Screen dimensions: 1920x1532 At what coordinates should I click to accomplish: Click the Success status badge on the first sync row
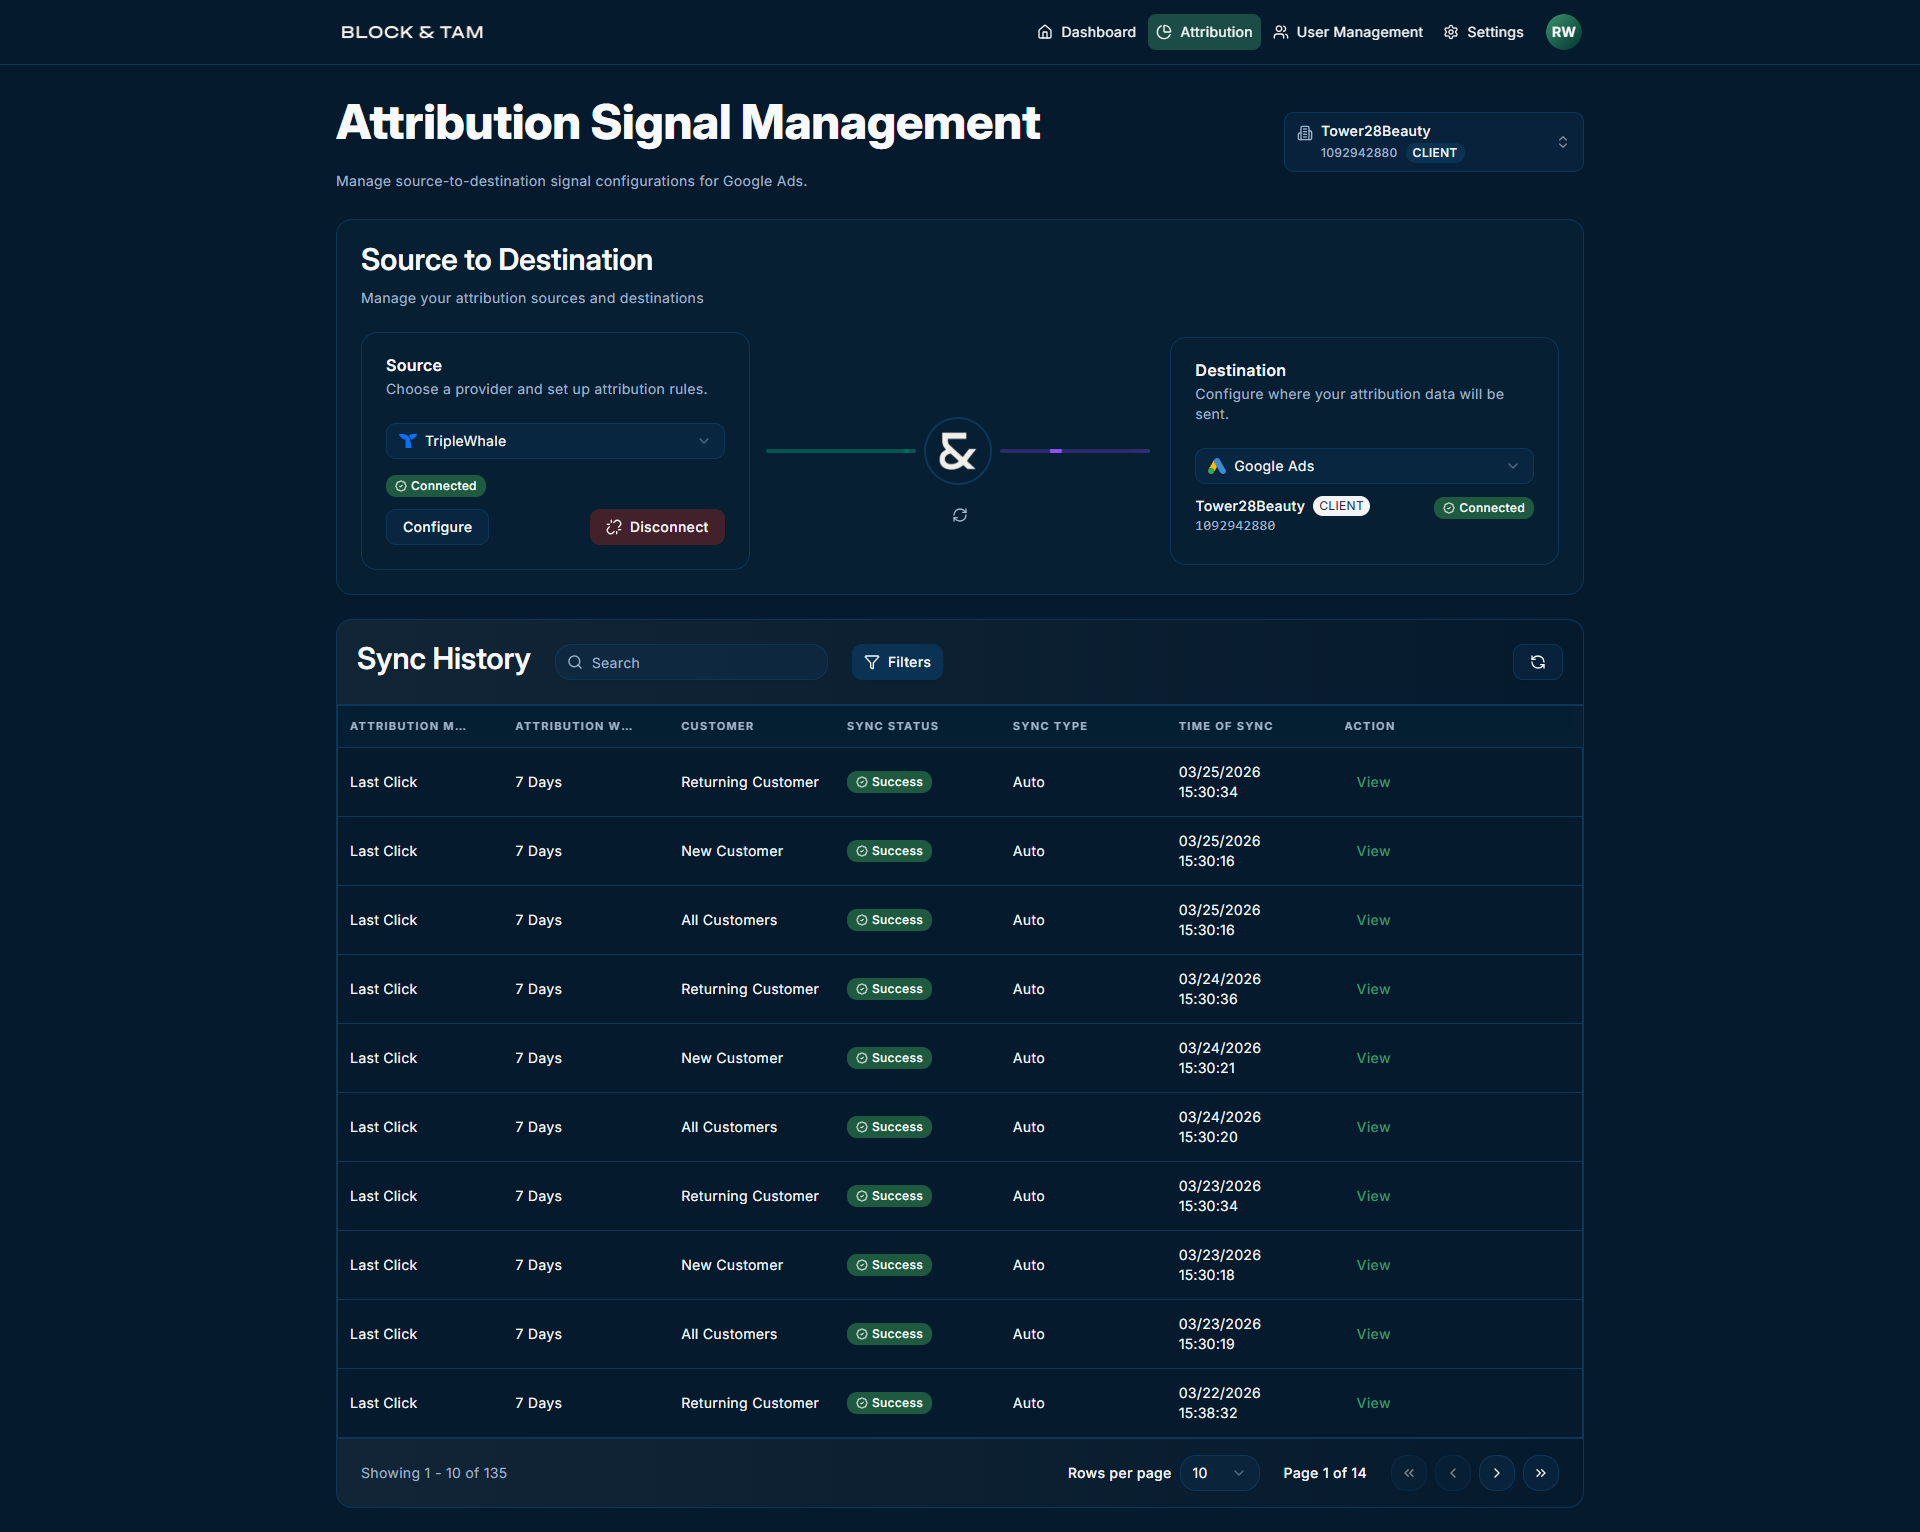coord(889,781)
